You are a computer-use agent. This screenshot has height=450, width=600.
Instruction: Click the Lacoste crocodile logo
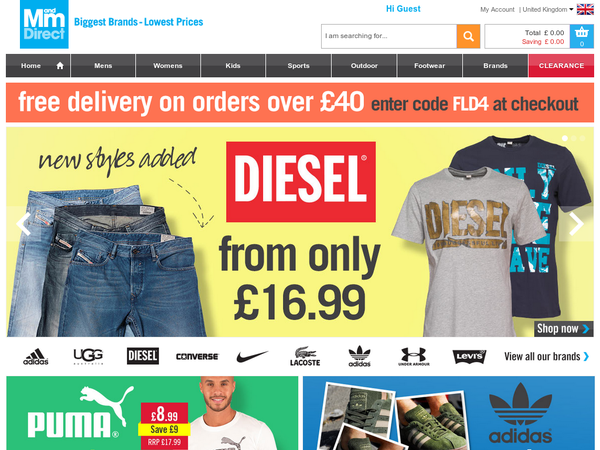pos(305,356)
